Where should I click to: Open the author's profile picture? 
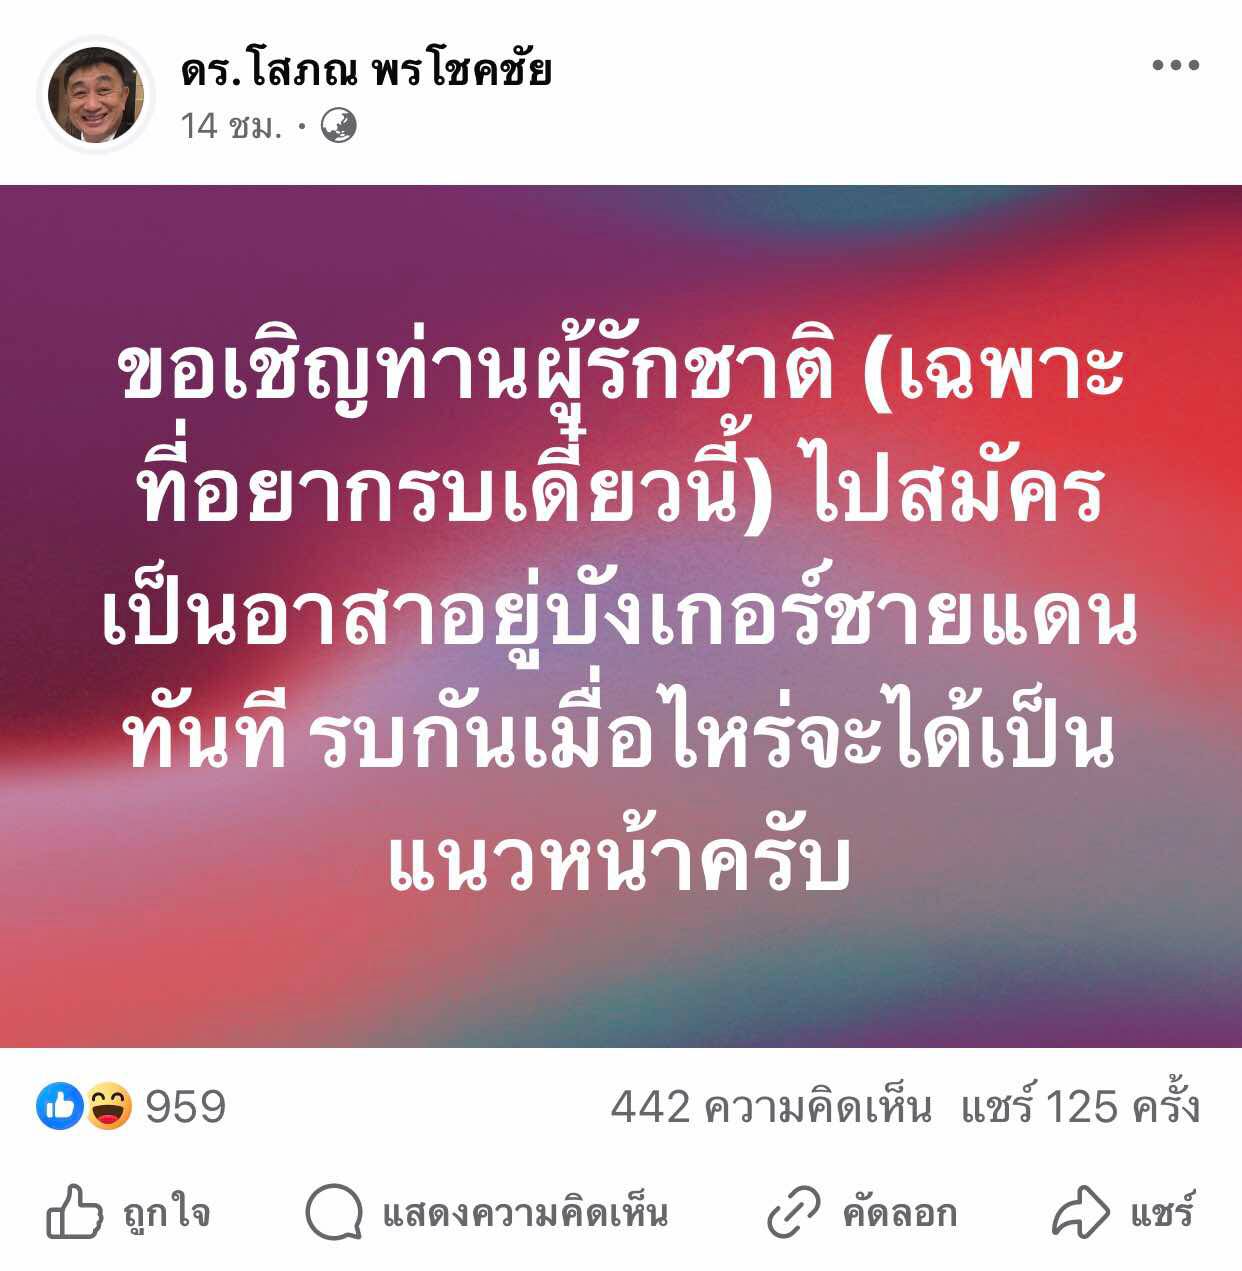(96, 95)
